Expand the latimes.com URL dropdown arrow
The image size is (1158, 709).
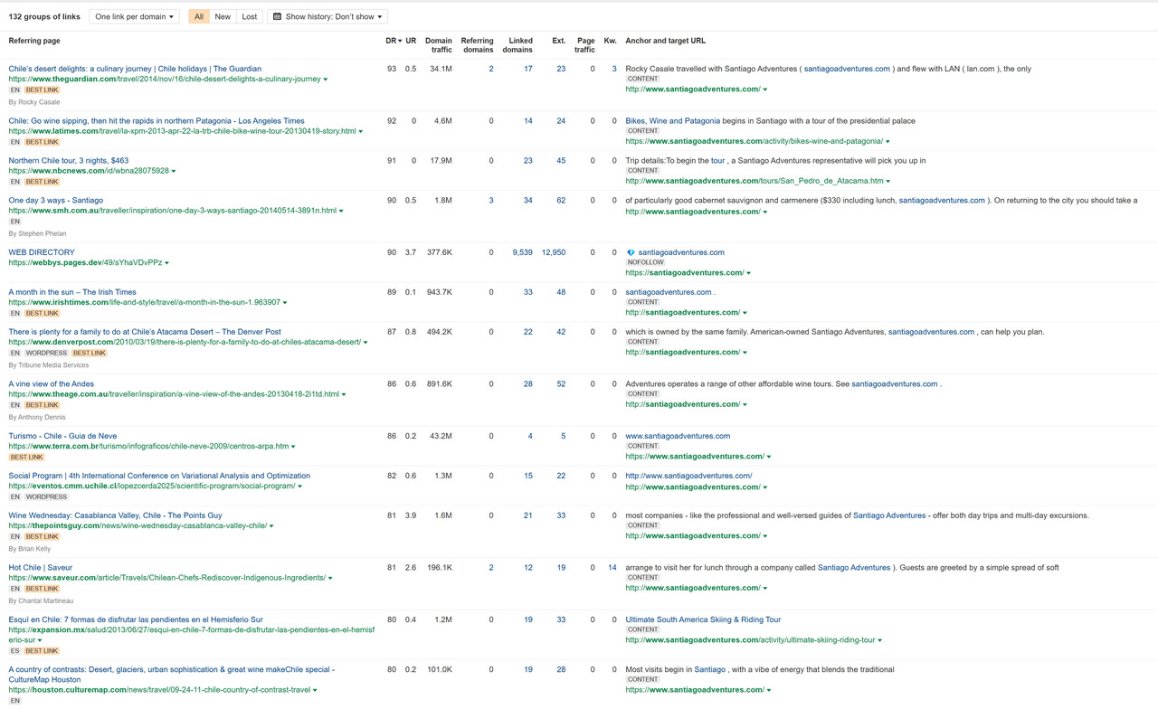361,131
